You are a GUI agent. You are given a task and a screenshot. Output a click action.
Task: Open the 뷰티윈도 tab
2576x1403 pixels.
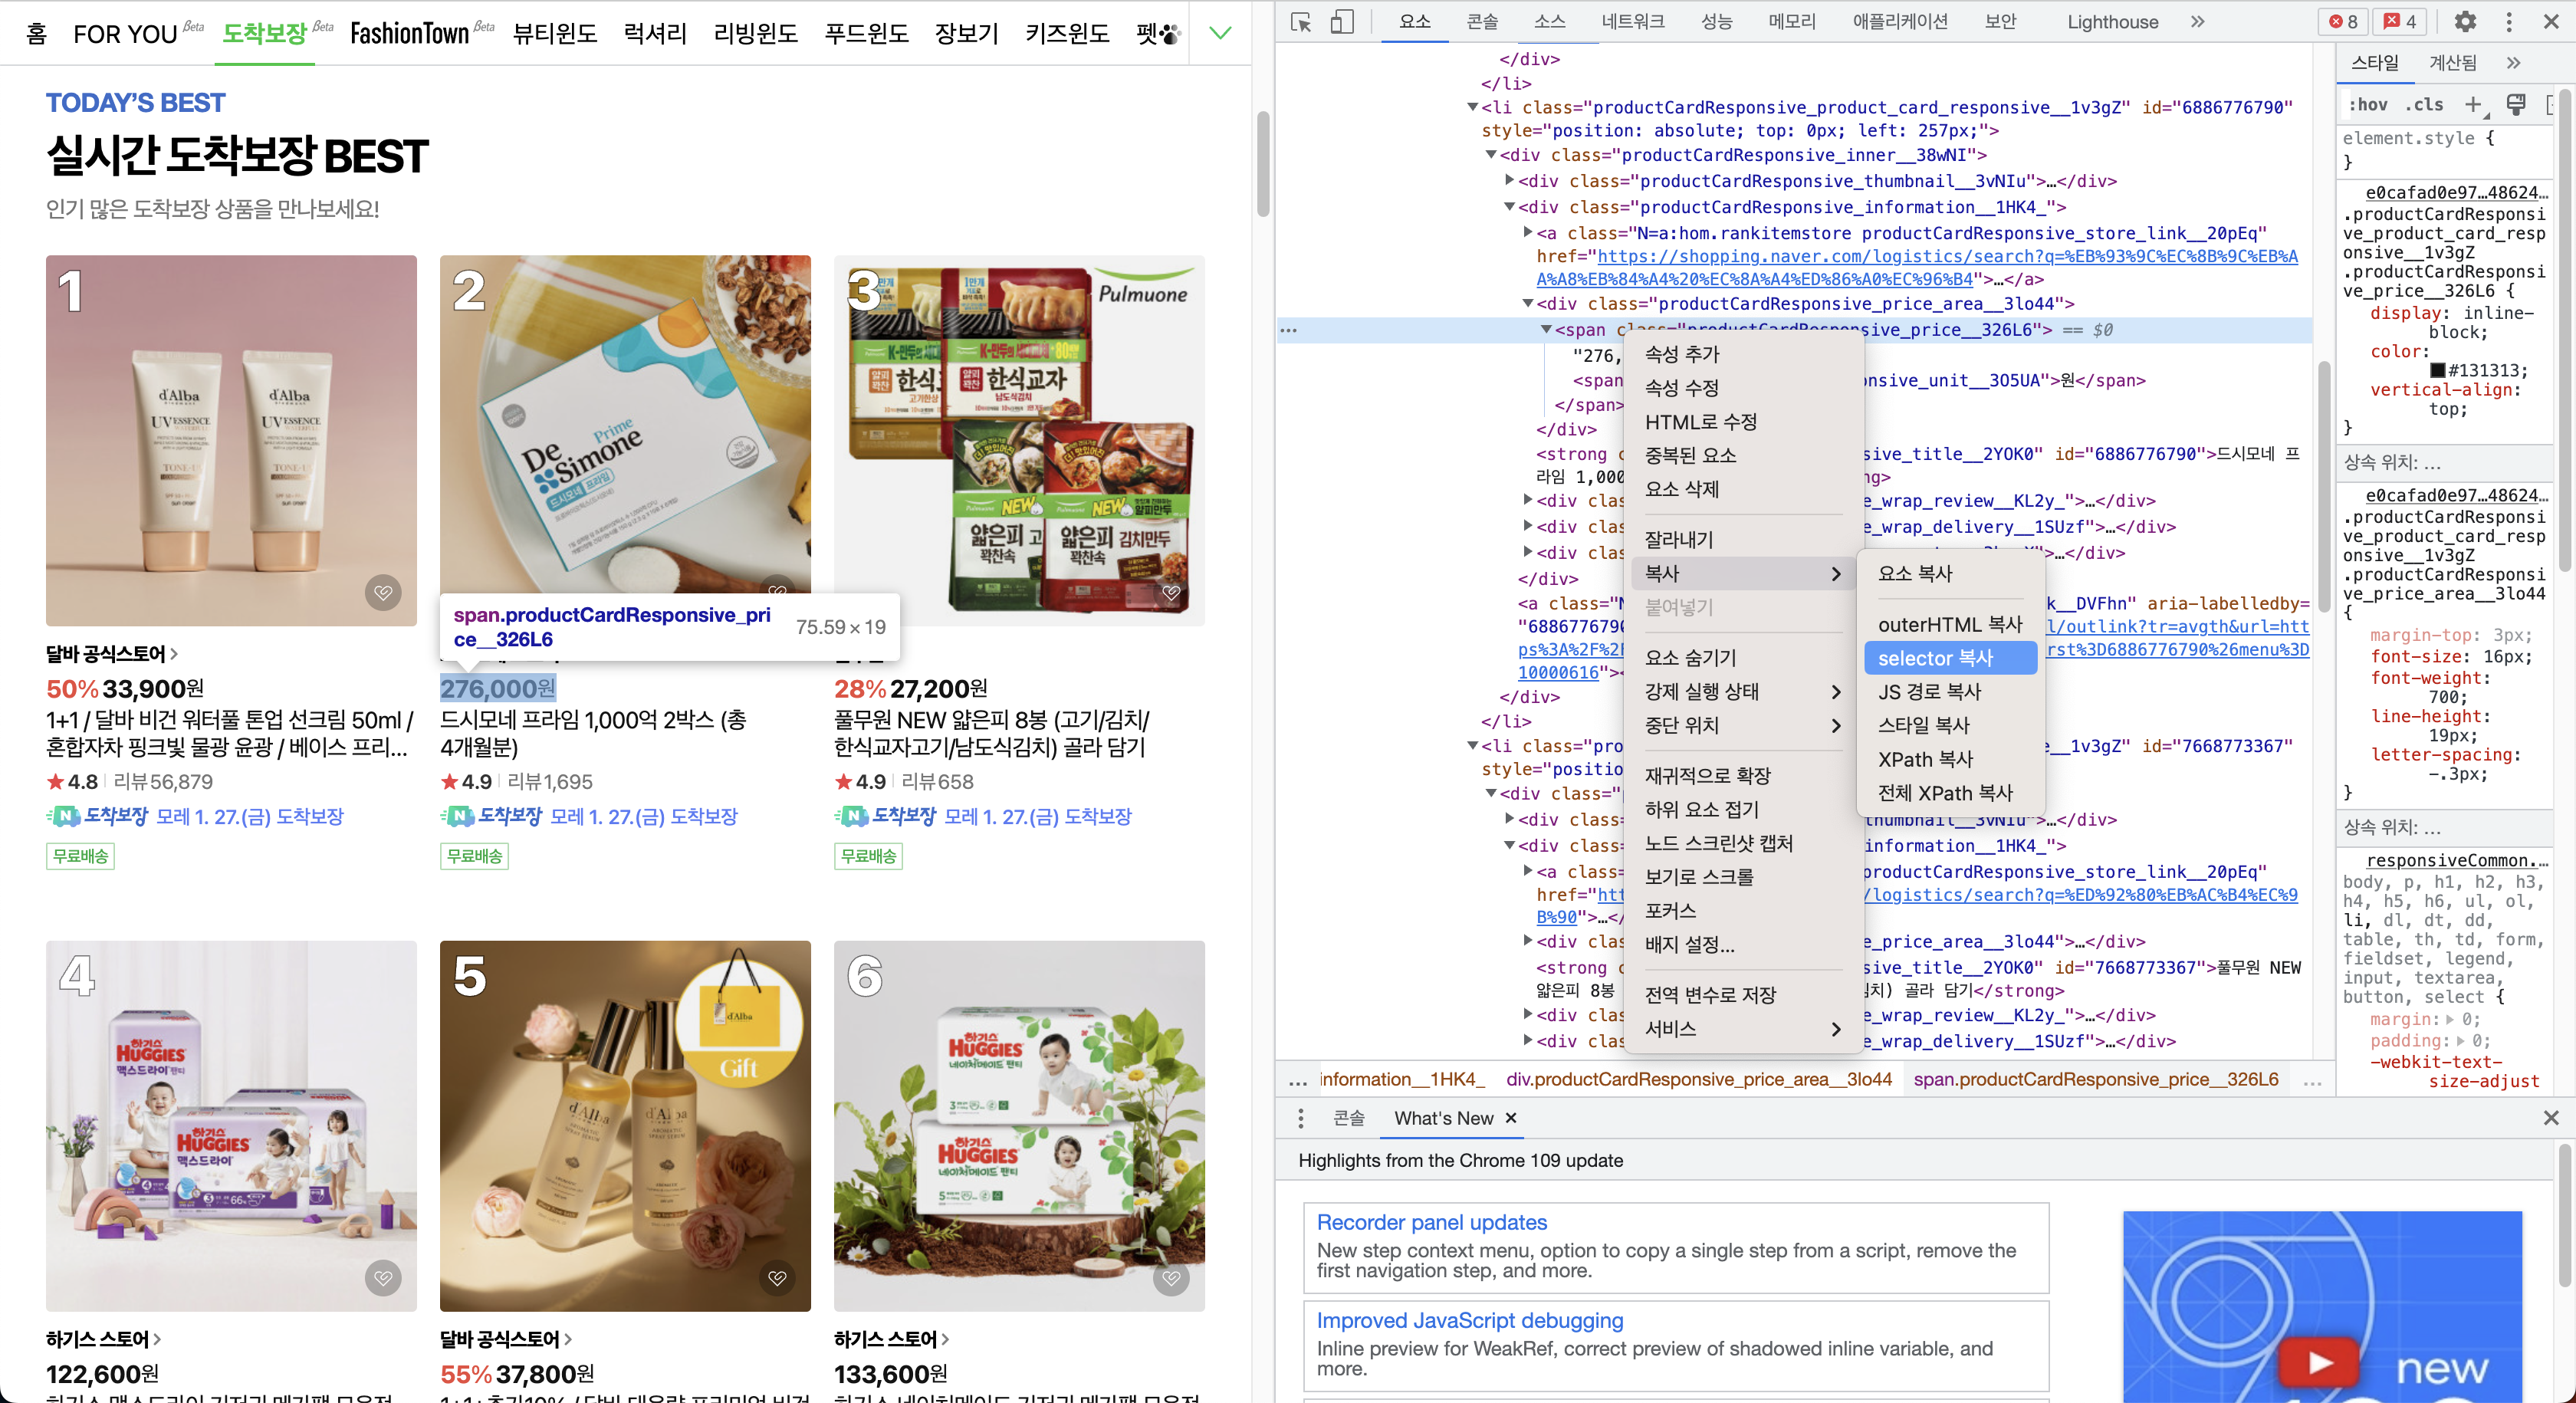(x=554, y=33)
